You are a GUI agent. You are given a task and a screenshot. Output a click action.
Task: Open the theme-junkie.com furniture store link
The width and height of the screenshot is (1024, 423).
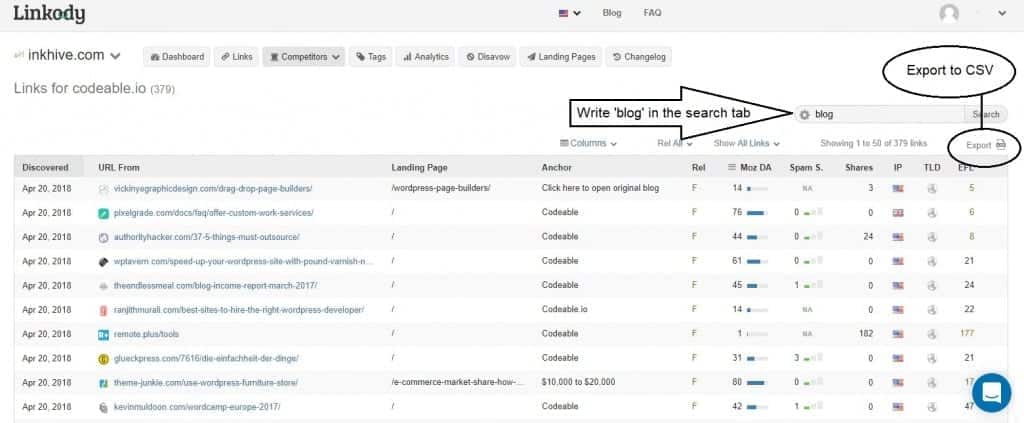point(206,382)
